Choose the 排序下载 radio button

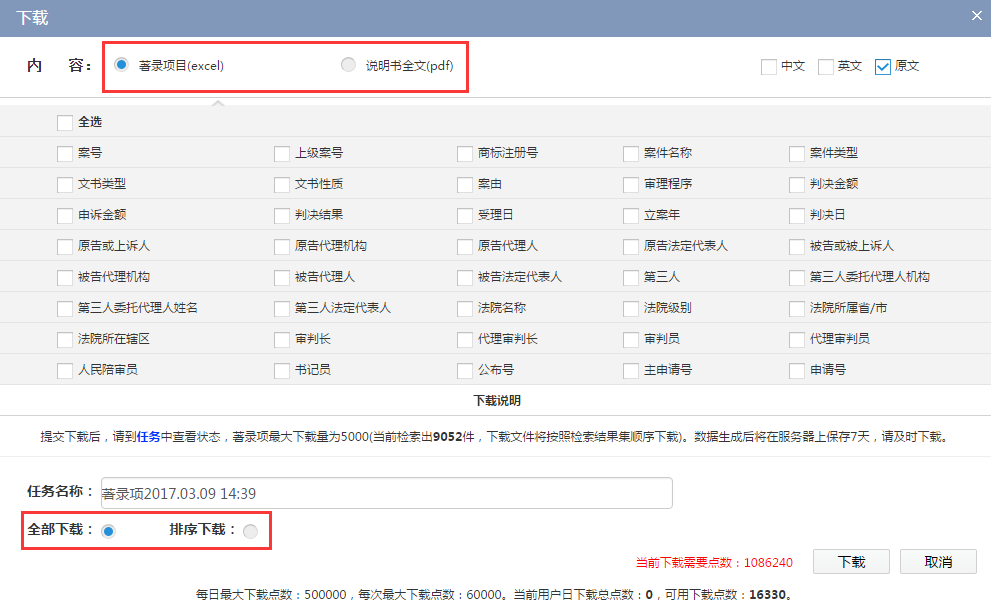click(x=250, y=531)
